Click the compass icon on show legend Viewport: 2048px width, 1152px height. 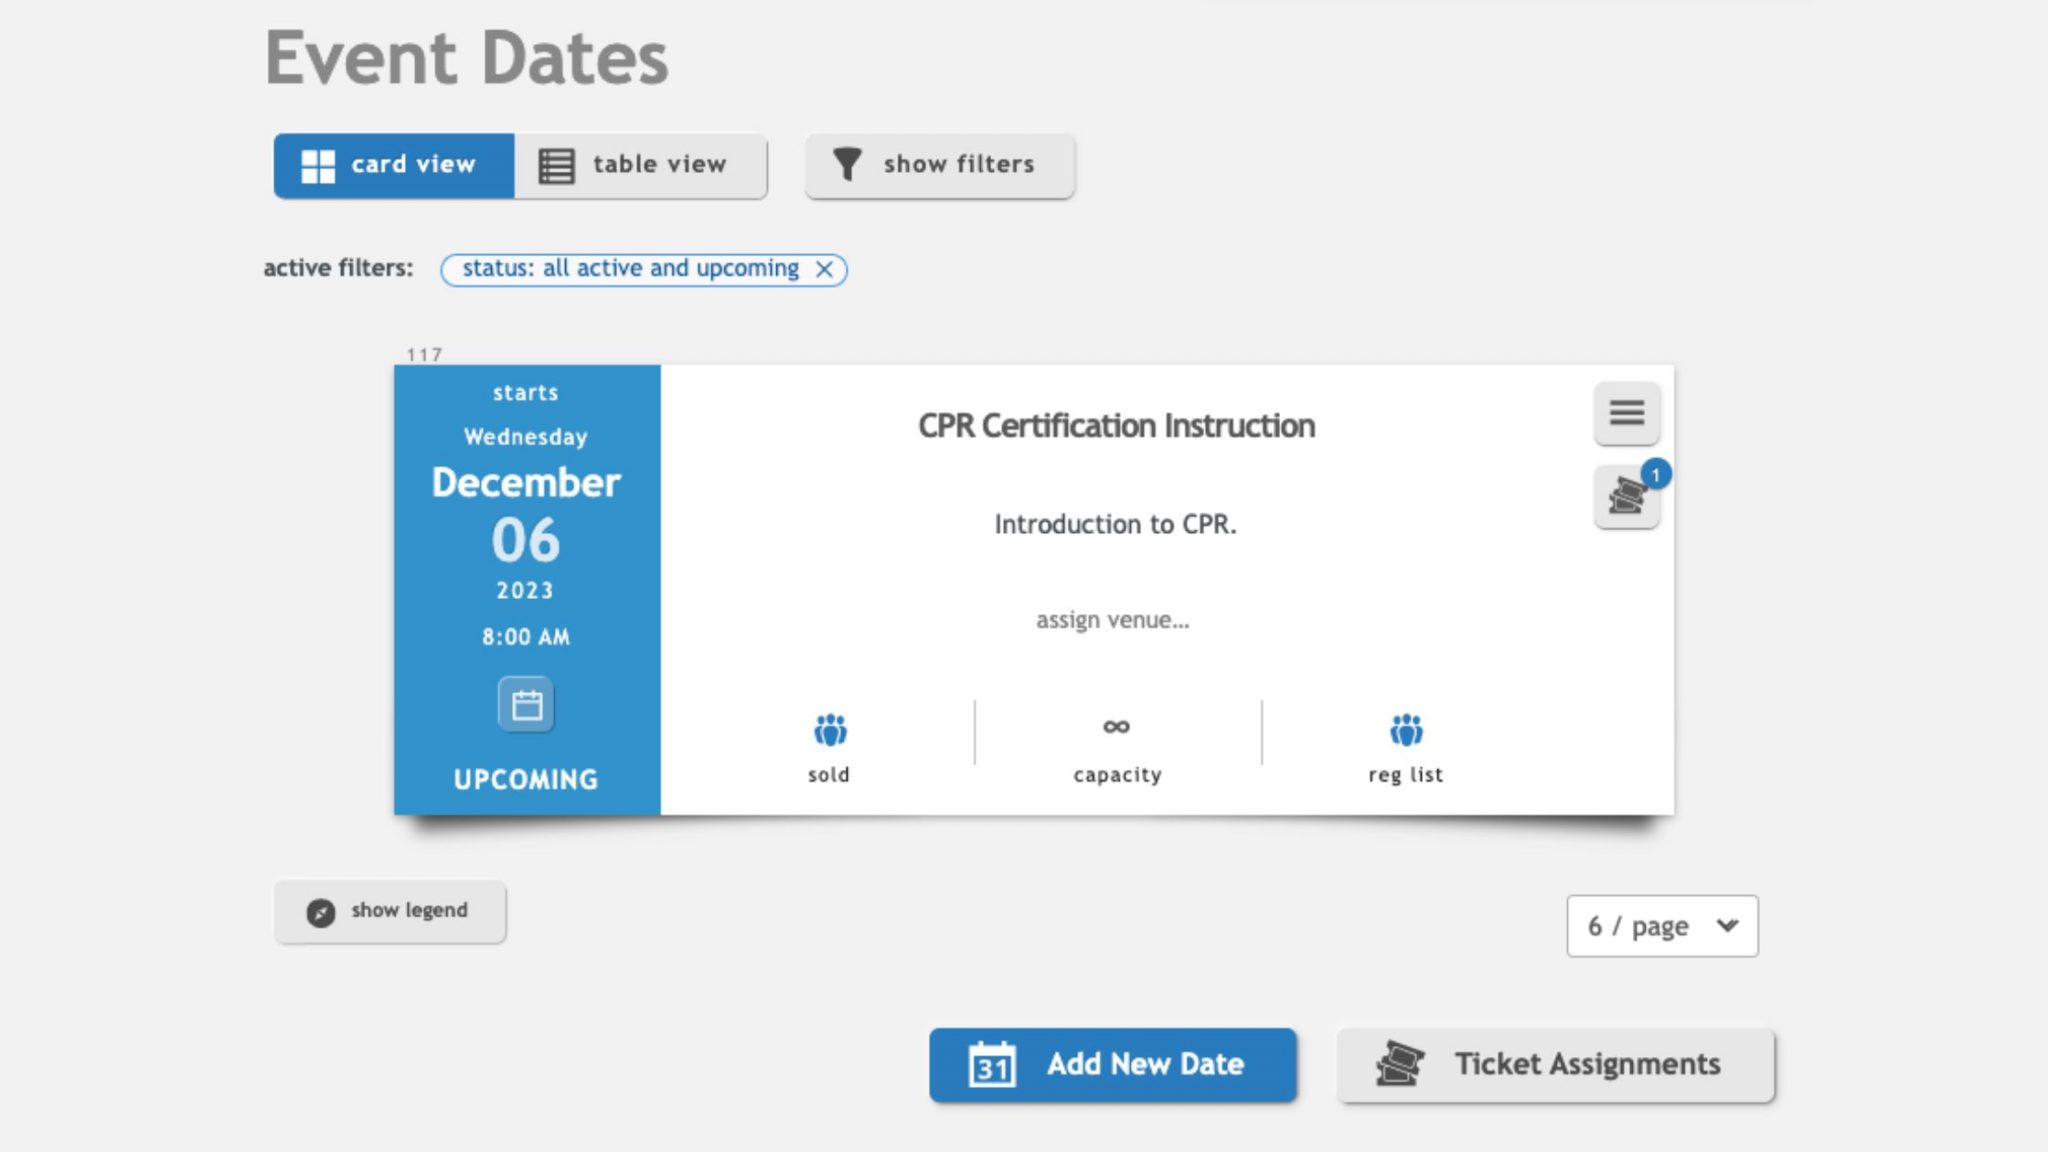[x=322, y=911]
